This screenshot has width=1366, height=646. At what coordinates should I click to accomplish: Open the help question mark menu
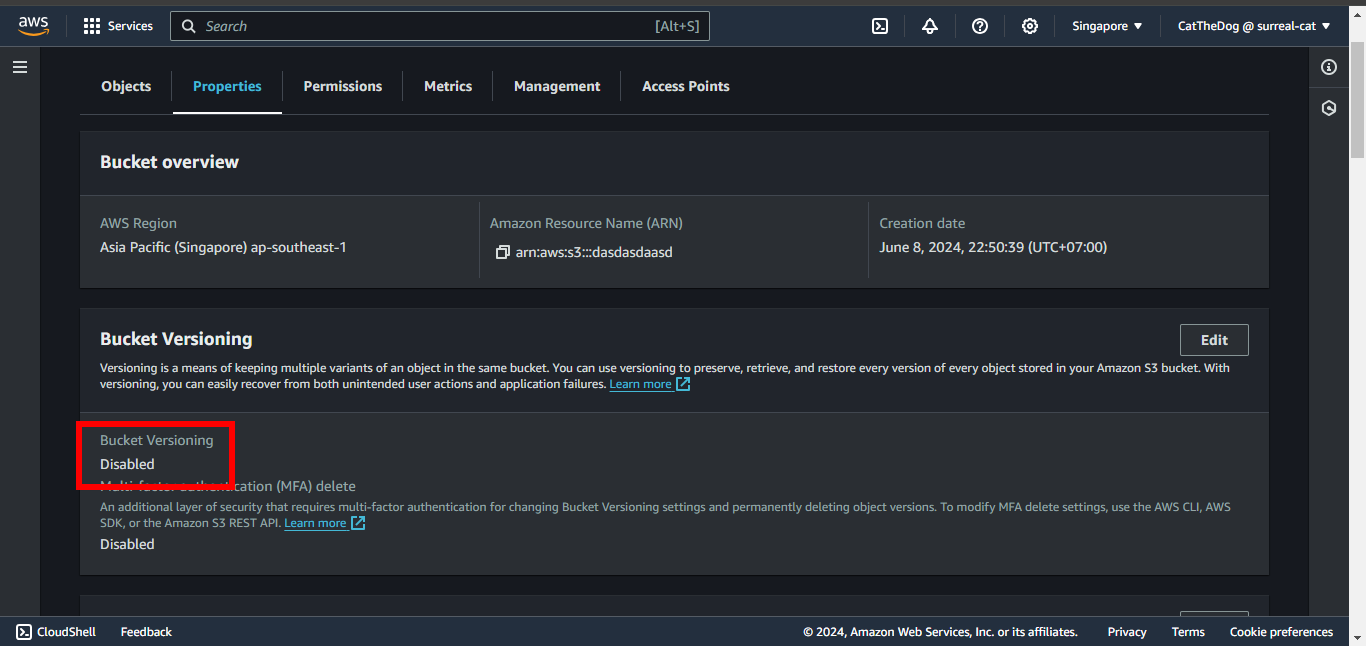click(x=980, y=26)
